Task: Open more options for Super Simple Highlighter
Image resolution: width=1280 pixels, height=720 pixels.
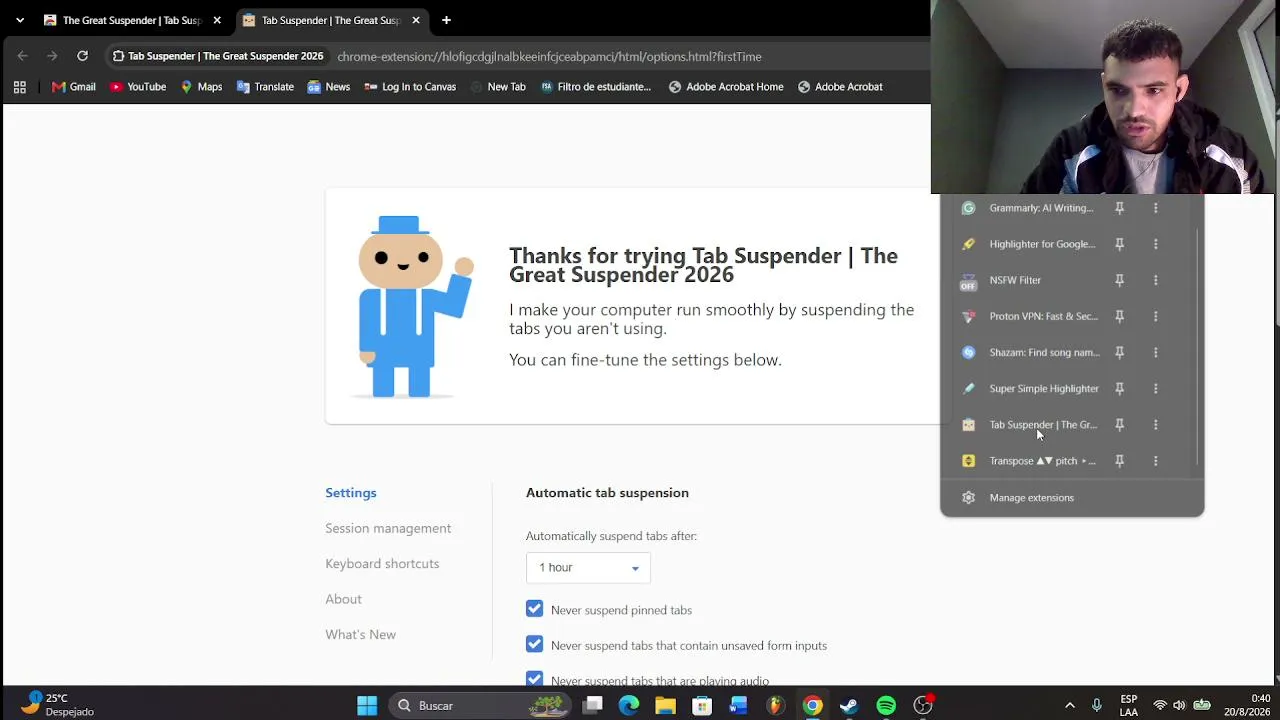Action: [x=1155, y=388]
